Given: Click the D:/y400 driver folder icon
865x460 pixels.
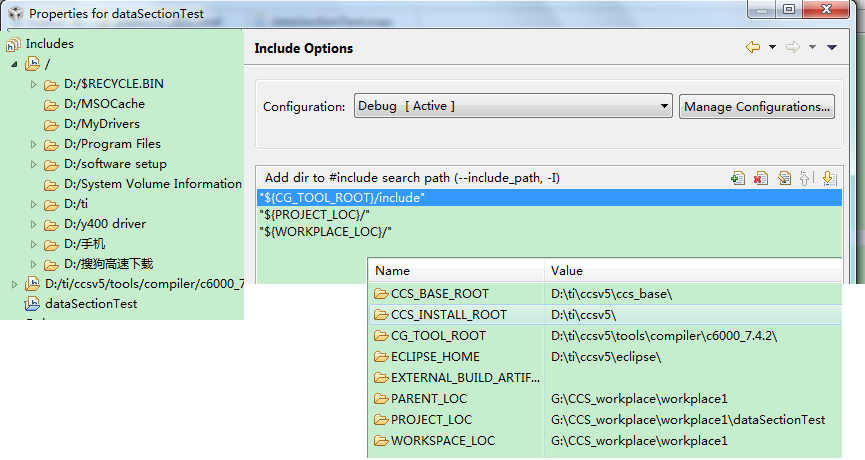Looking at the screenshot, I should click(x=51, y=225).
